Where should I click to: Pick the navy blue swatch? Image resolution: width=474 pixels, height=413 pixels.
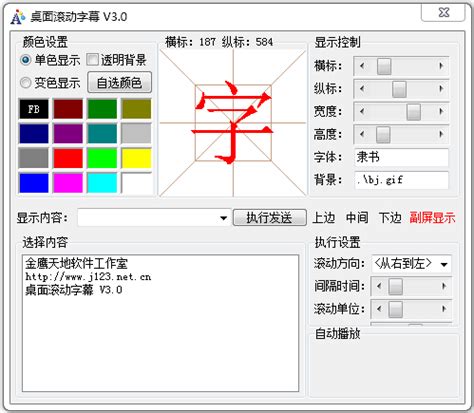[34, 133]
